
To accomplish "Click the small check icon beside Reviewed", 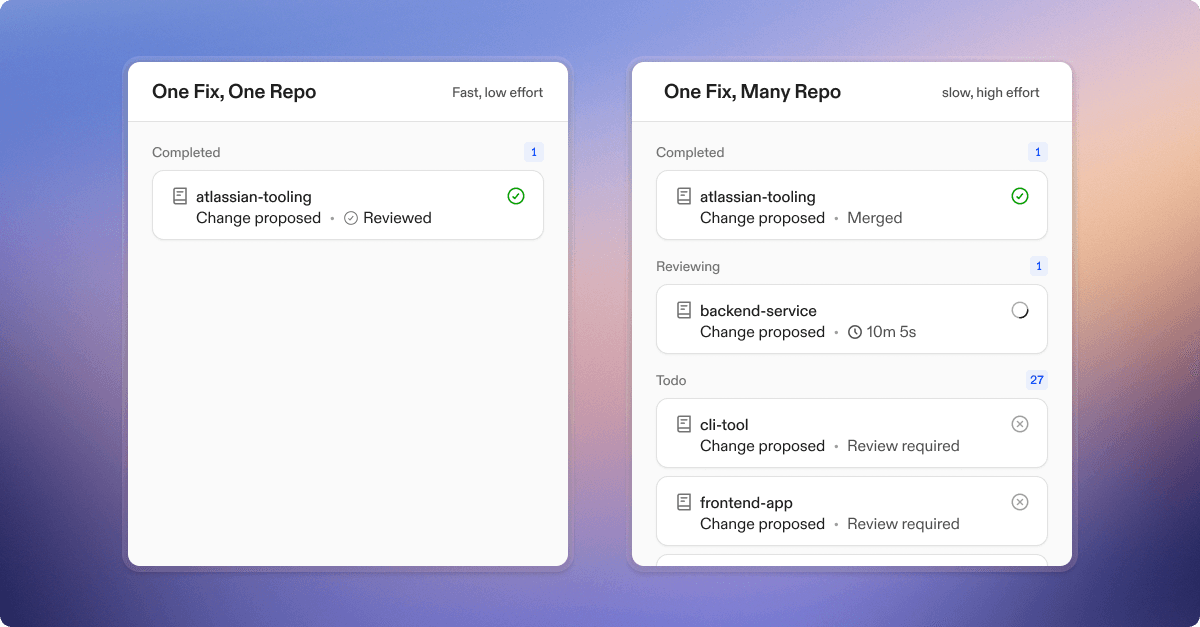I will 351,218.
